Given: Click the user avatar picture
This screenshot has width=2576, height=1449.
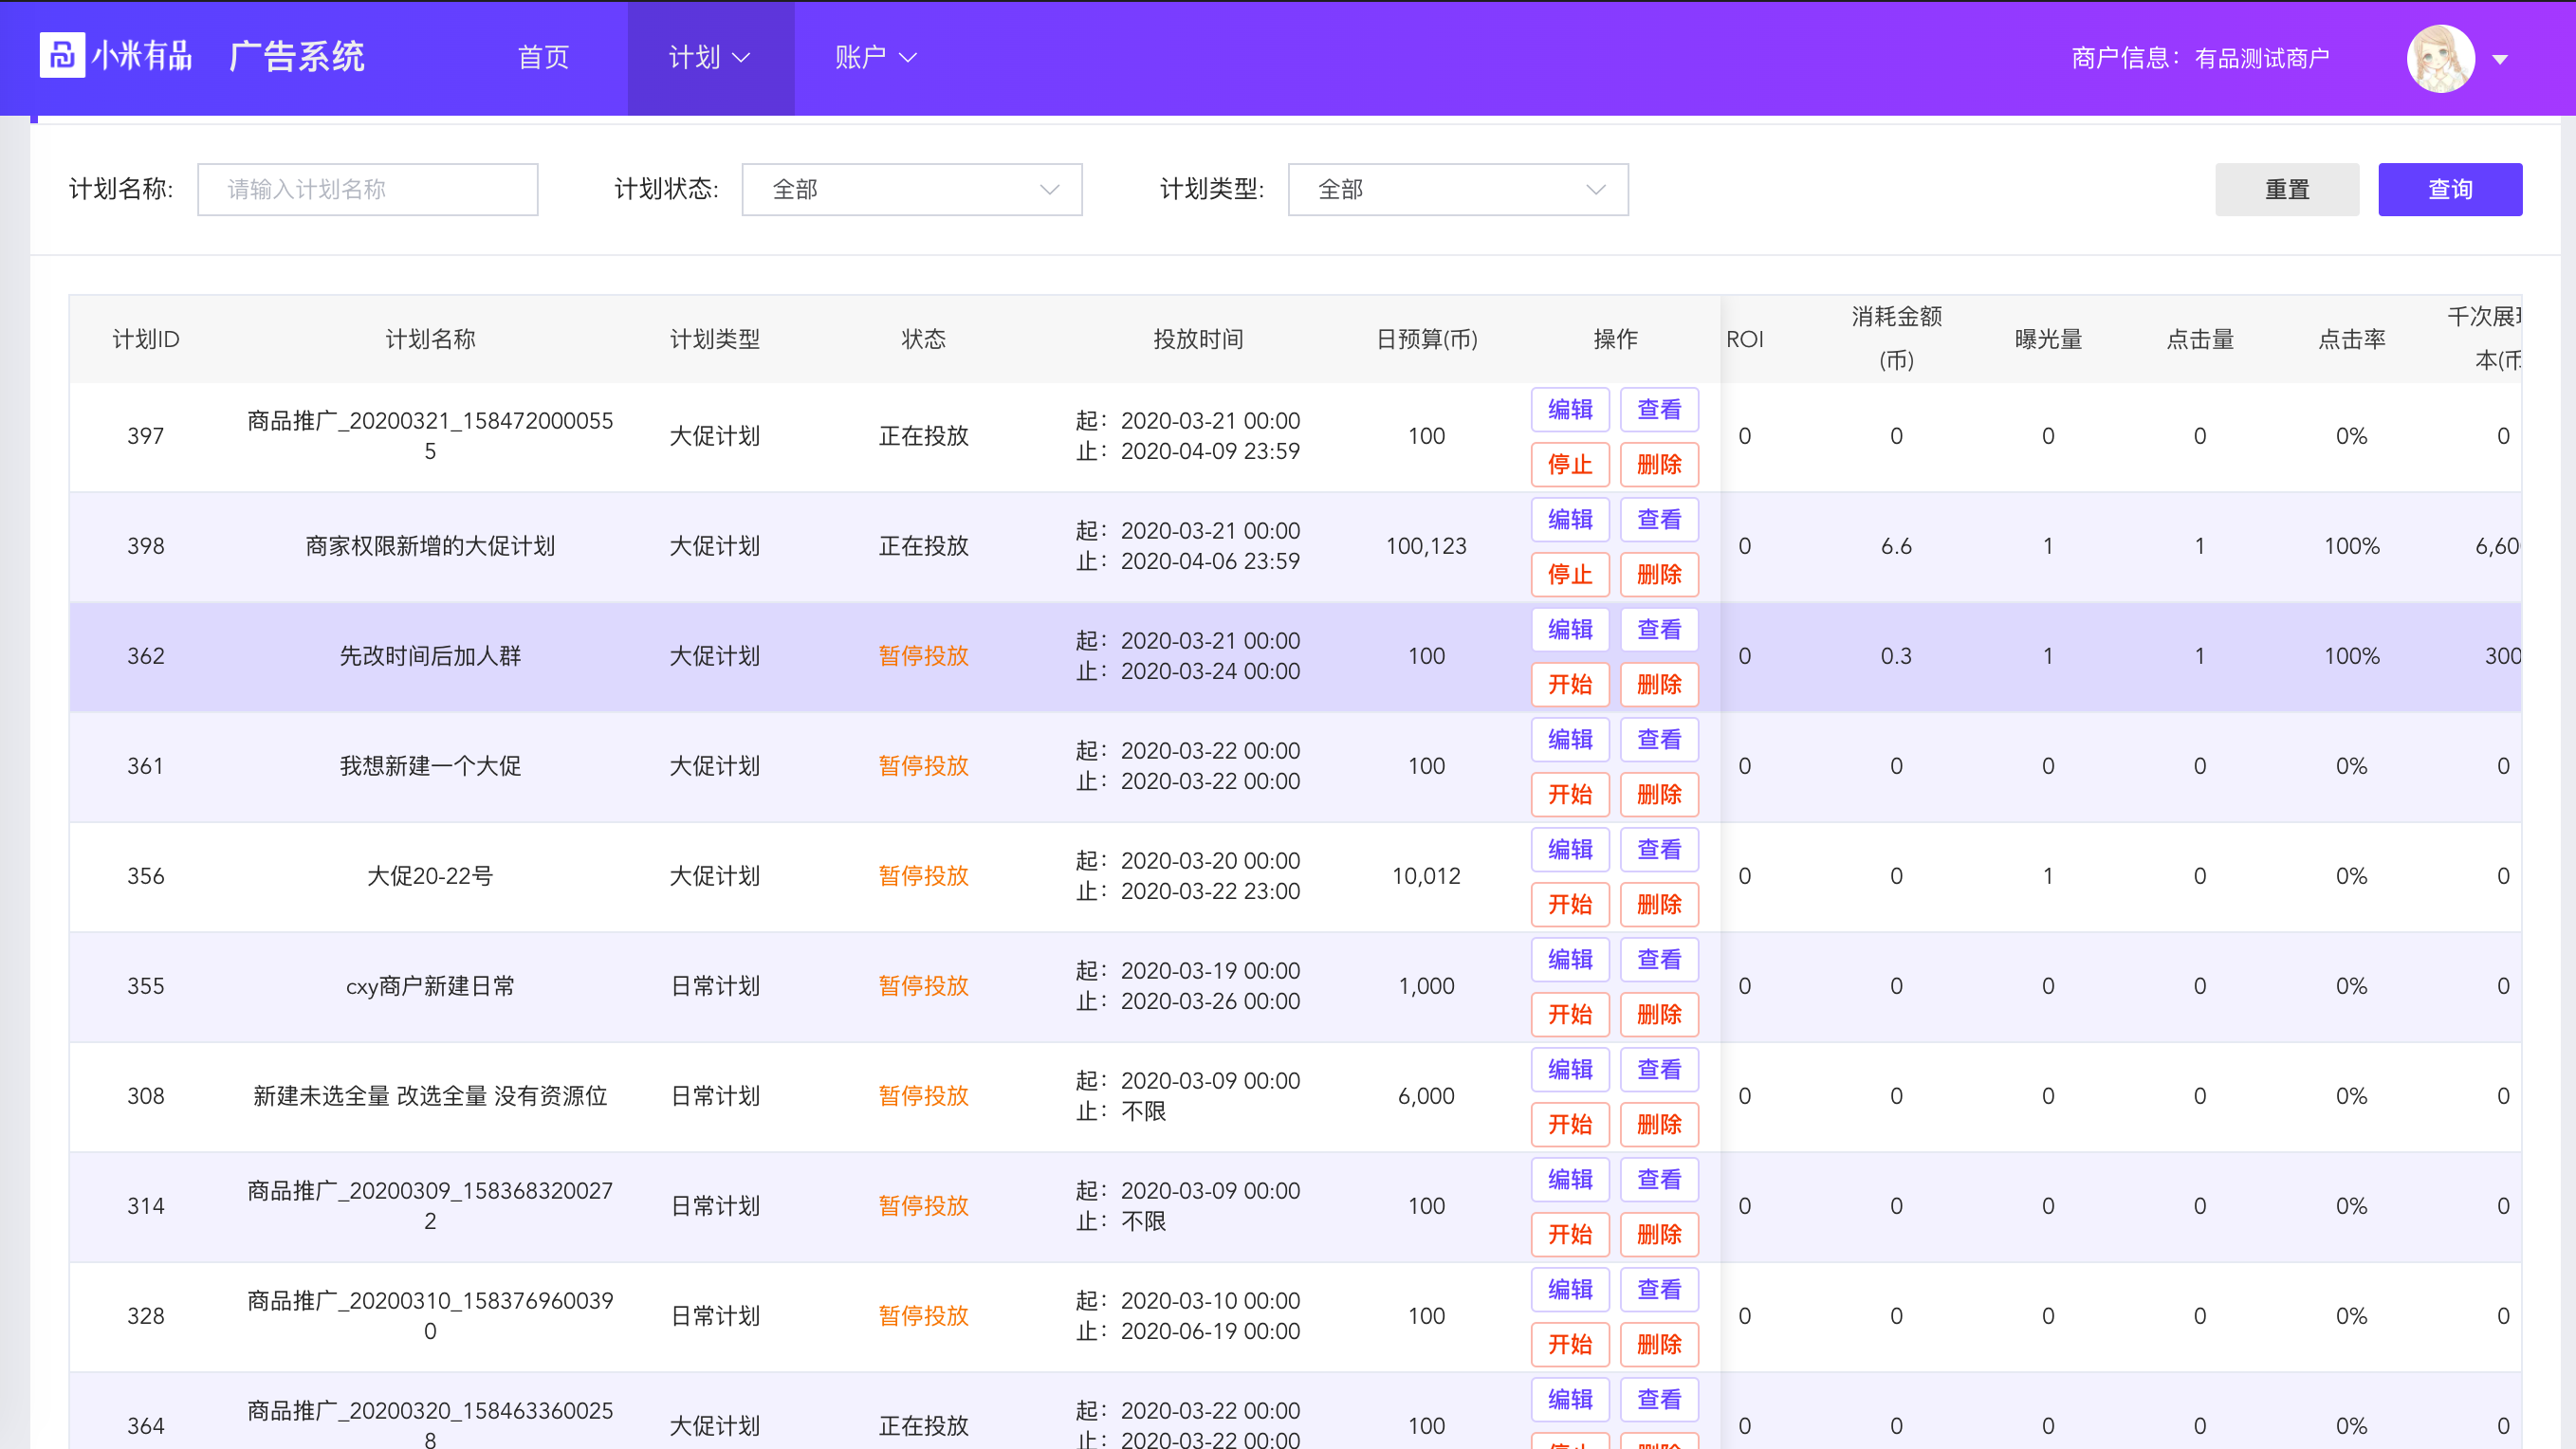Looking at the screenshot, I should (x=2440, y=58).
